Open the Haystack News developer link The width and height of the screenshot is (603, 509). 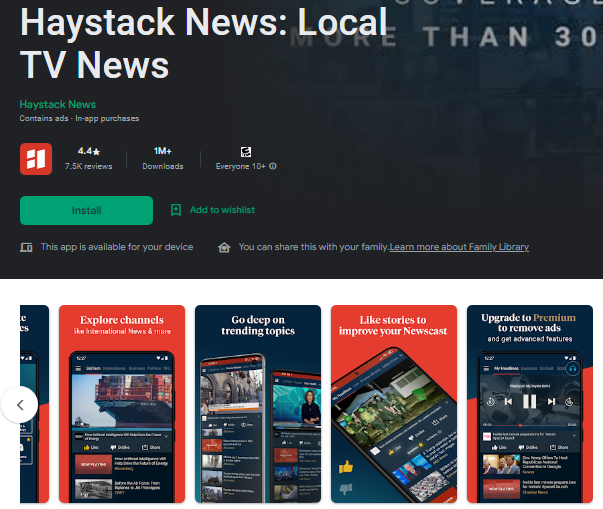click(58, 104)
